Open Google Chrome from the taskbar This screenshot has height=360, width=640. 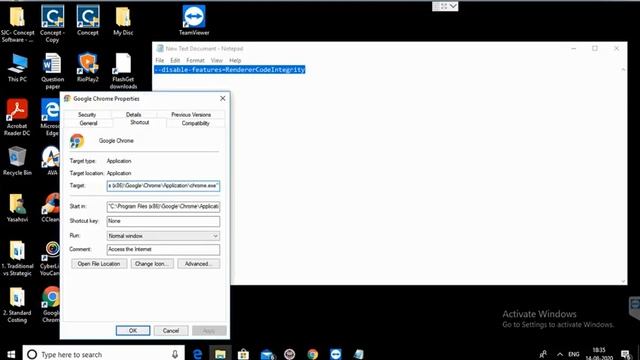313,354
